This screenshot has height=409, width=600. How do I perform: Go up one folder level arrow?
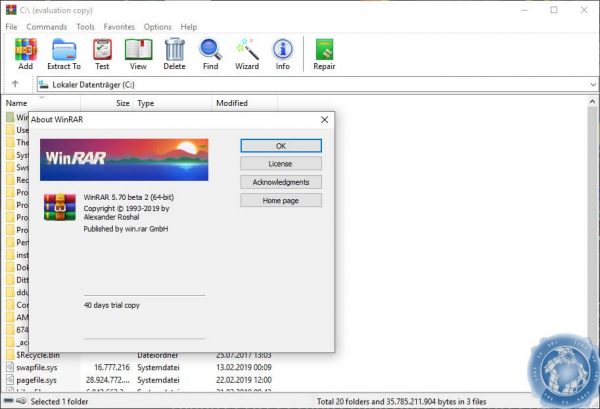click(x=15, y=84)
